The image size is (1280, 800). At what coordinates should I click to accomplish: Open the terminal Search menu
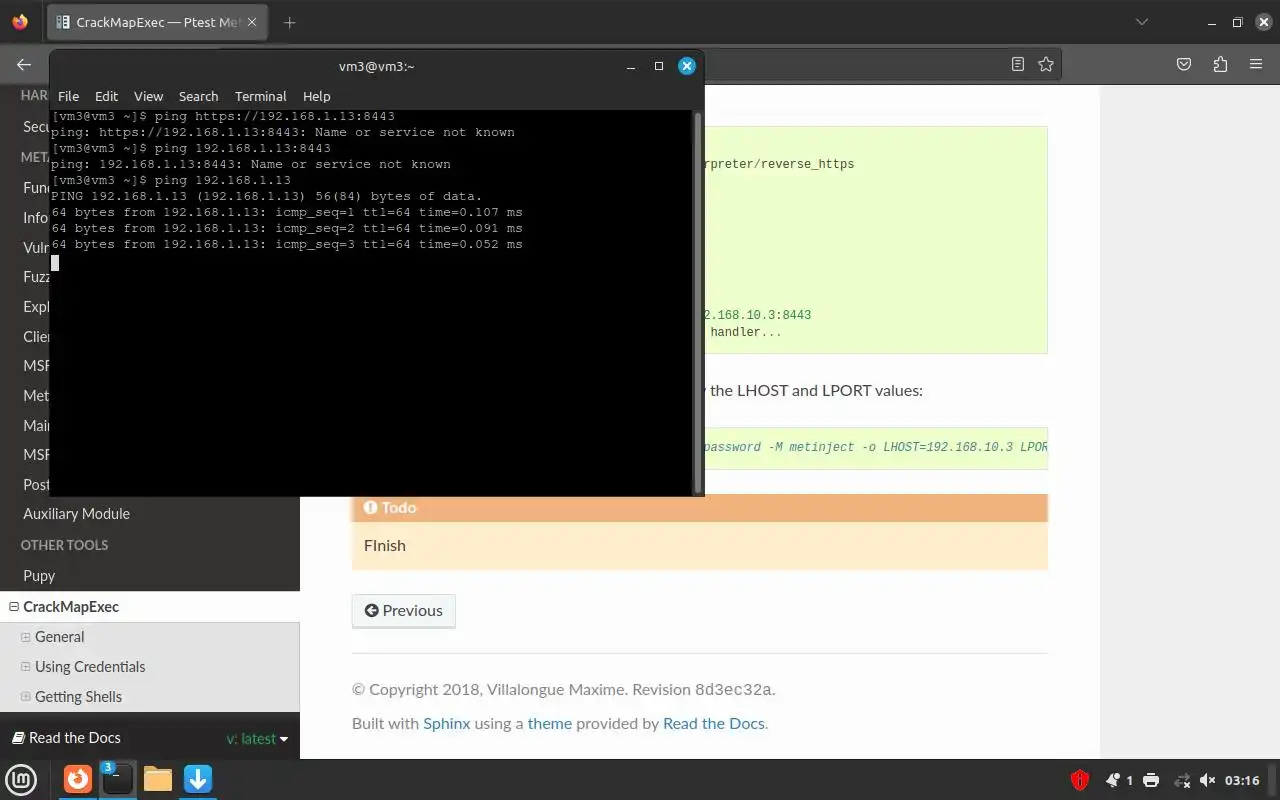[x=198, y=96]
